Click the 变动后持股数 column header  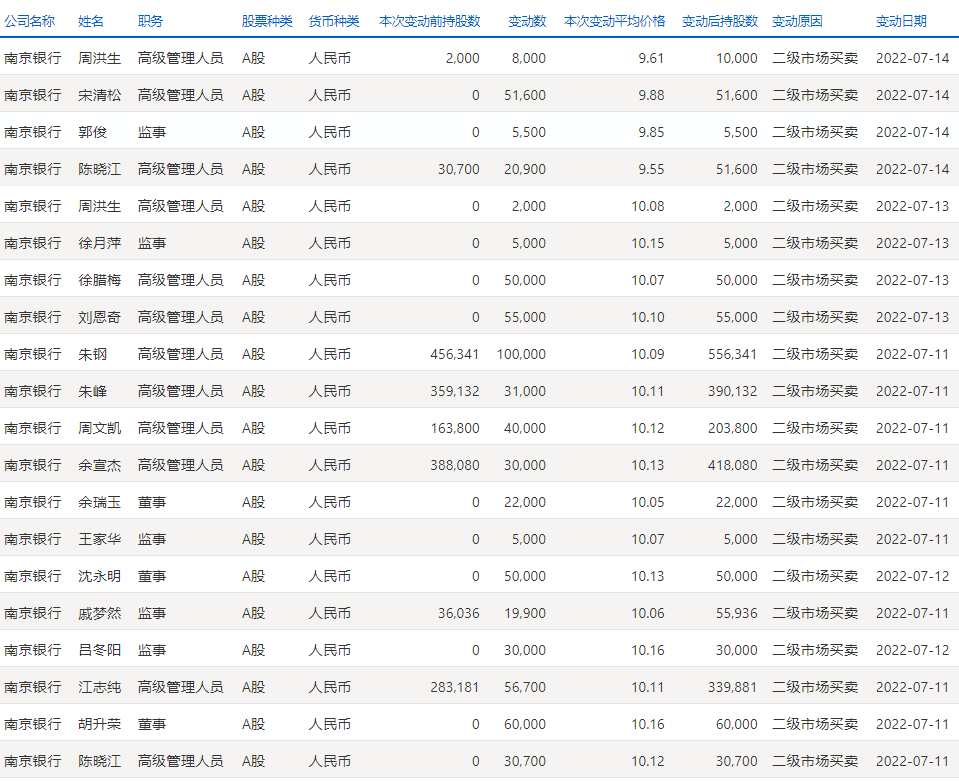(x=720, y=21)
